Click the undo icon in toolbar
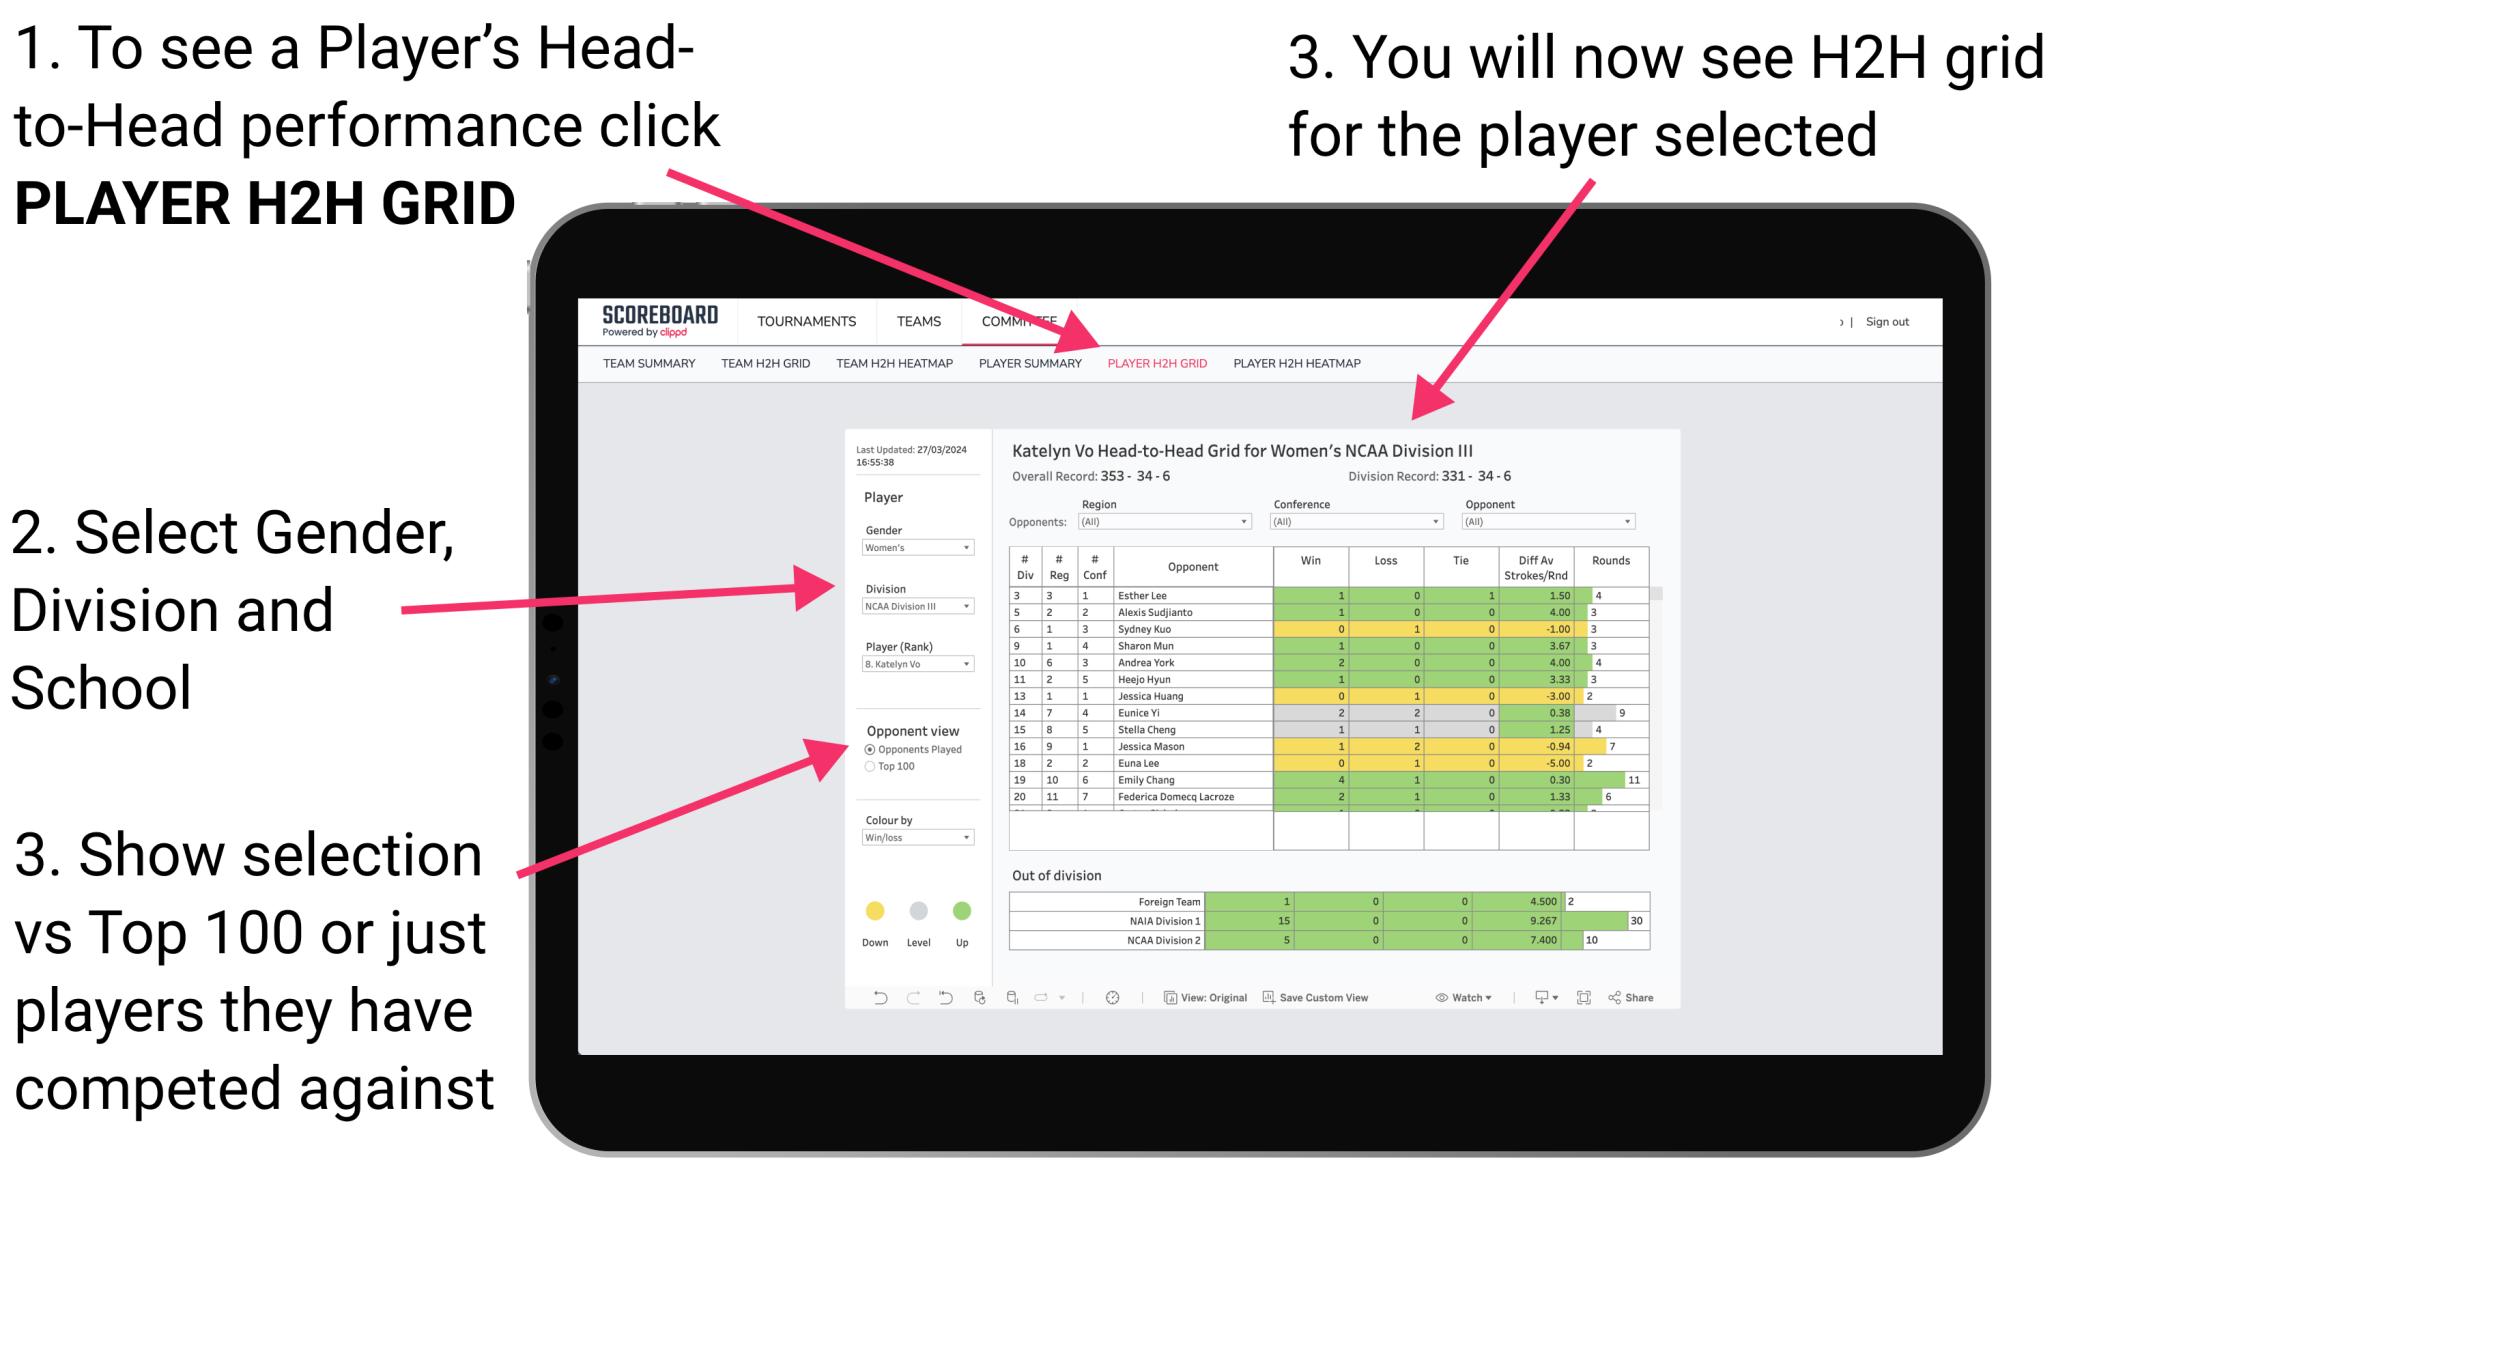The height and width of the screenshot is (1352, 2512). (874, 996)
